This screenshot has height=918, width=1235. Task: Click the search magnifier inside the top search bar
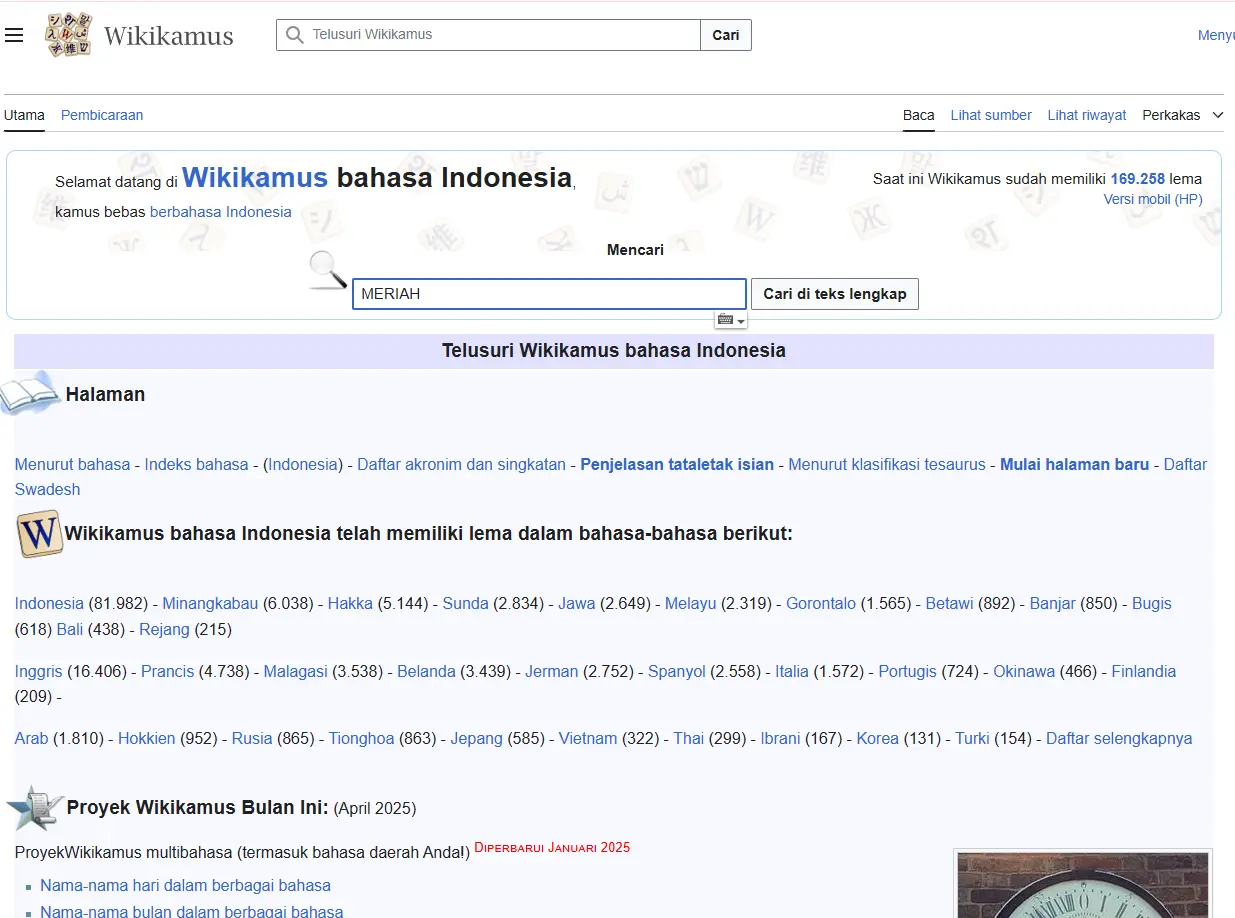(x=294, y=34)
